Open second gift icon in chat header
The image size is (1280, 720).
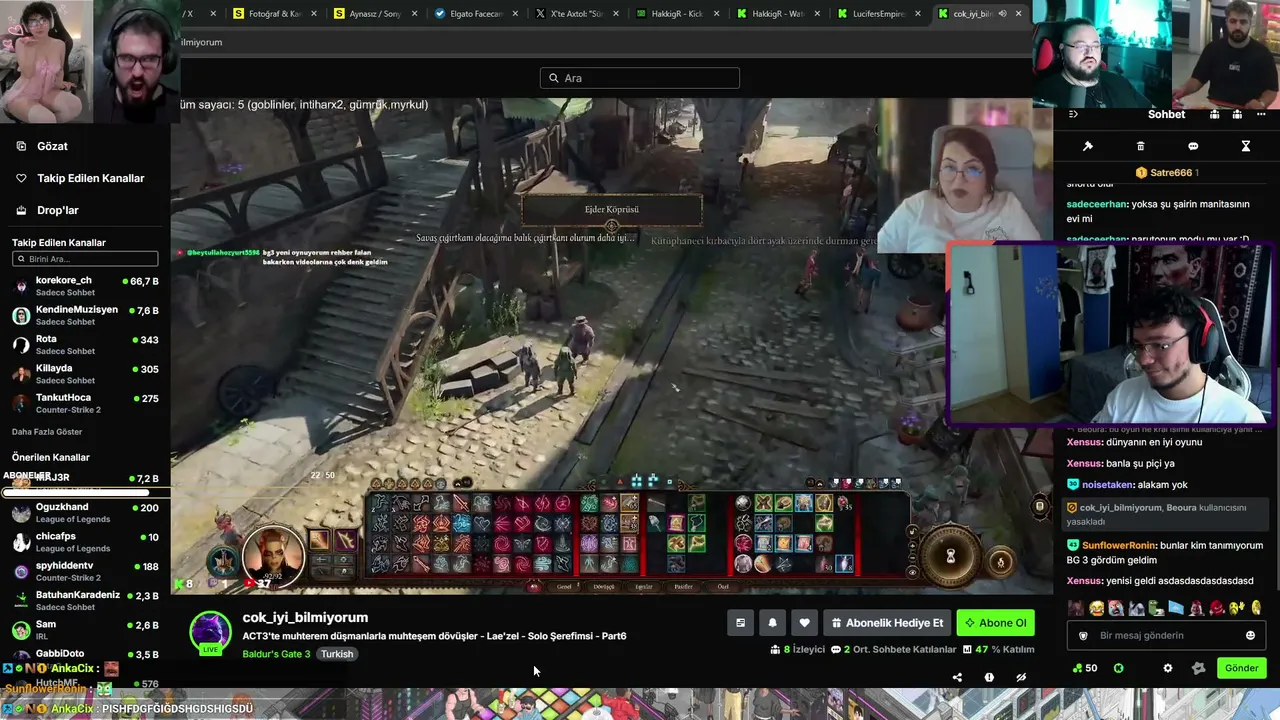1237,114
